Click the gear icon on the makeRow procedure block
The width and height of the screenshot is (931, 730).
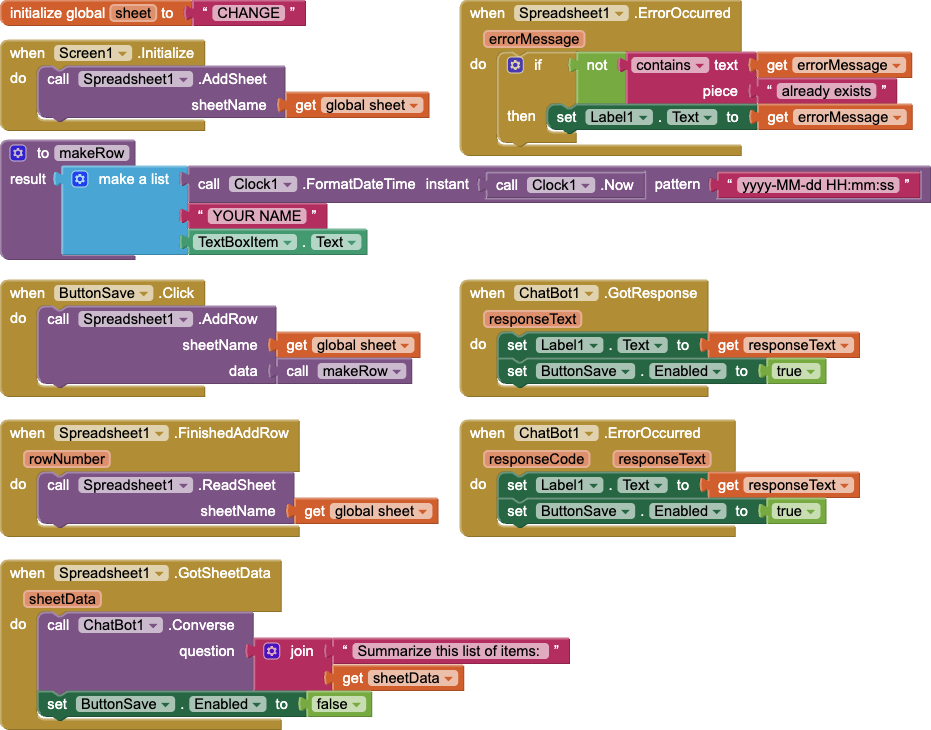[x=18, y=153]
